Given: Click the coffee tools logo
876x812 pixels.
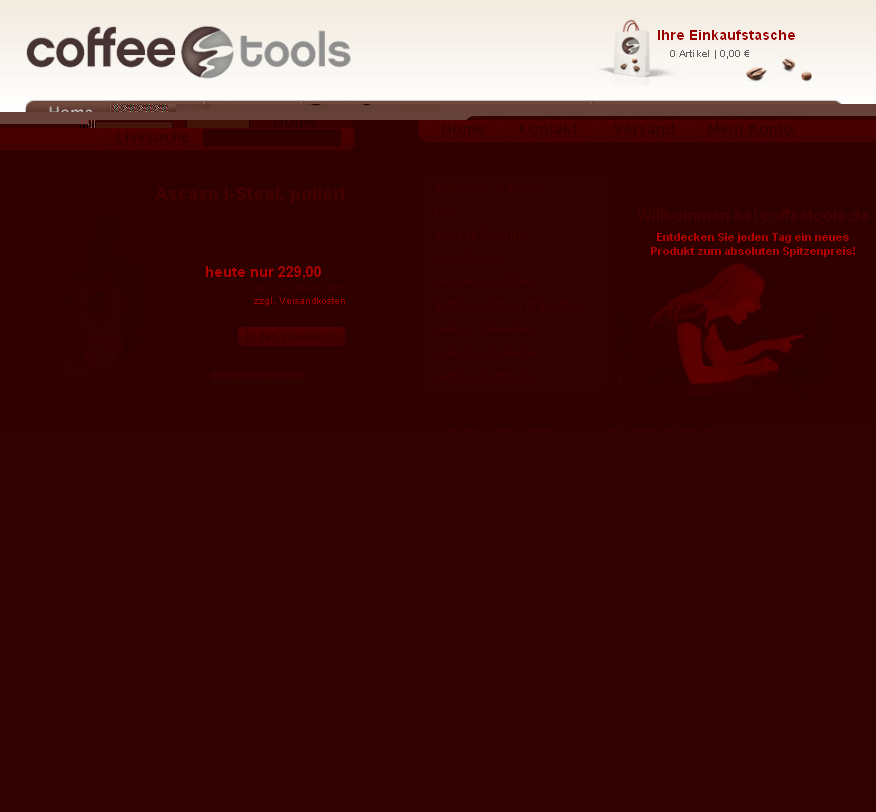Looking at the screenshot, I should point(188,52).
